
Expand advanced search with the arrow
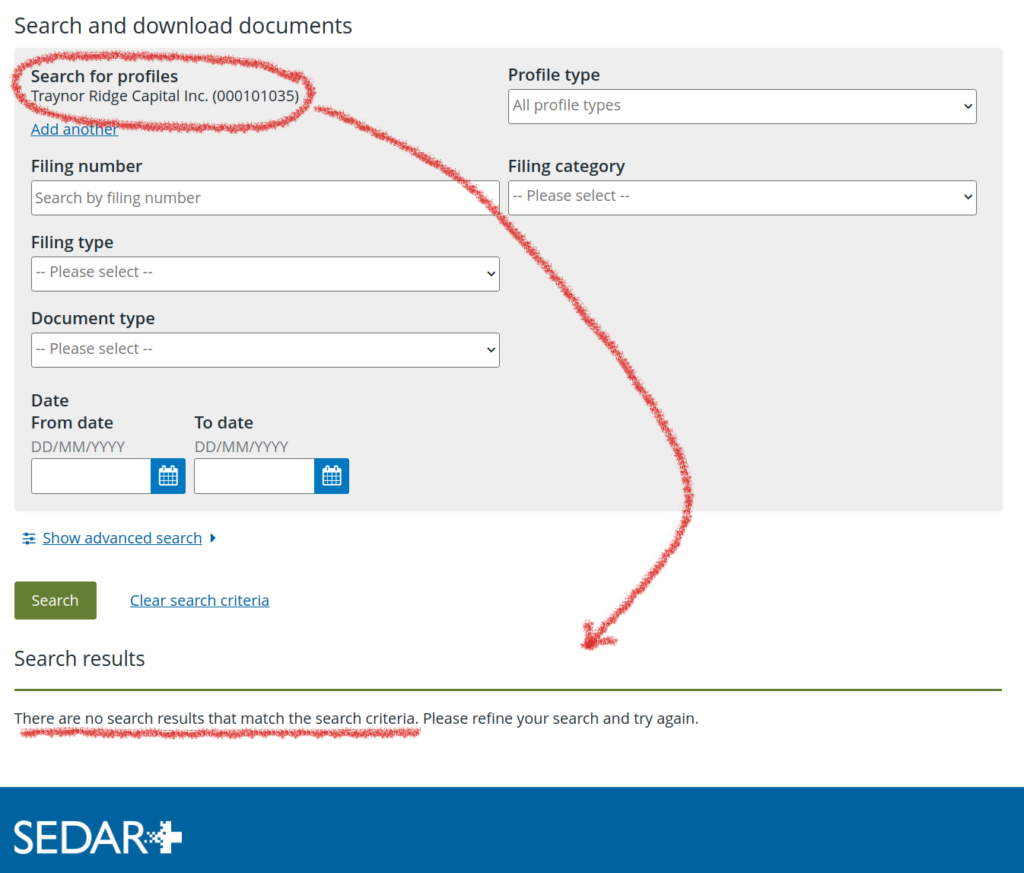pyautogui.click(x=213, y=538)
